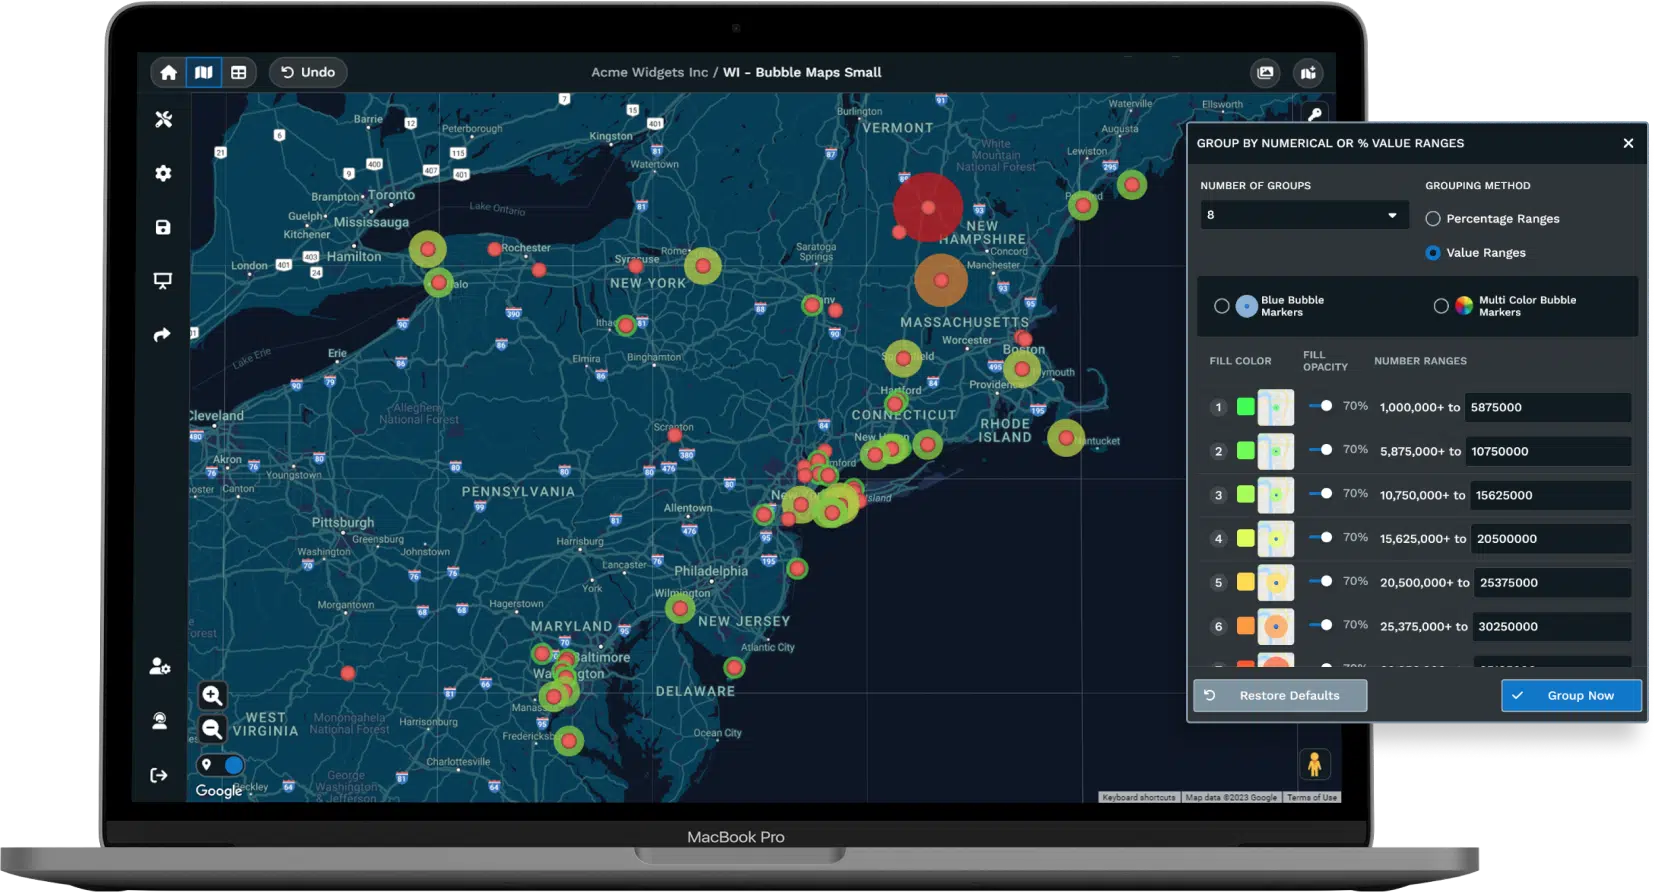This screenshot has width=1657, height=892.
Task: Expand the Number of Groups dropdown
Action: pyautogui.click(x=1304, y=215)
